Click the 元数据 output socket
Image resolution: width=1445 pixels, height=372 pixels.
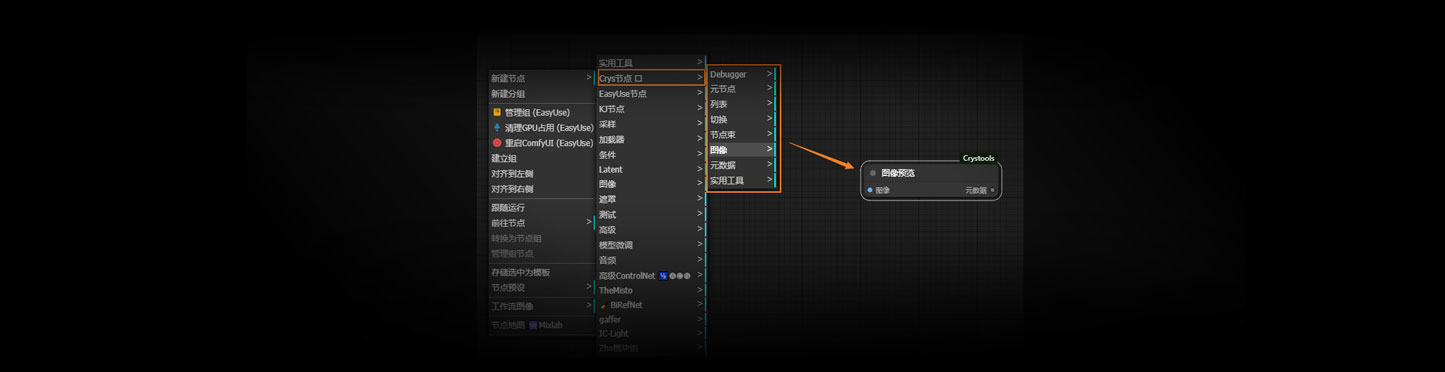pos(992,190)
